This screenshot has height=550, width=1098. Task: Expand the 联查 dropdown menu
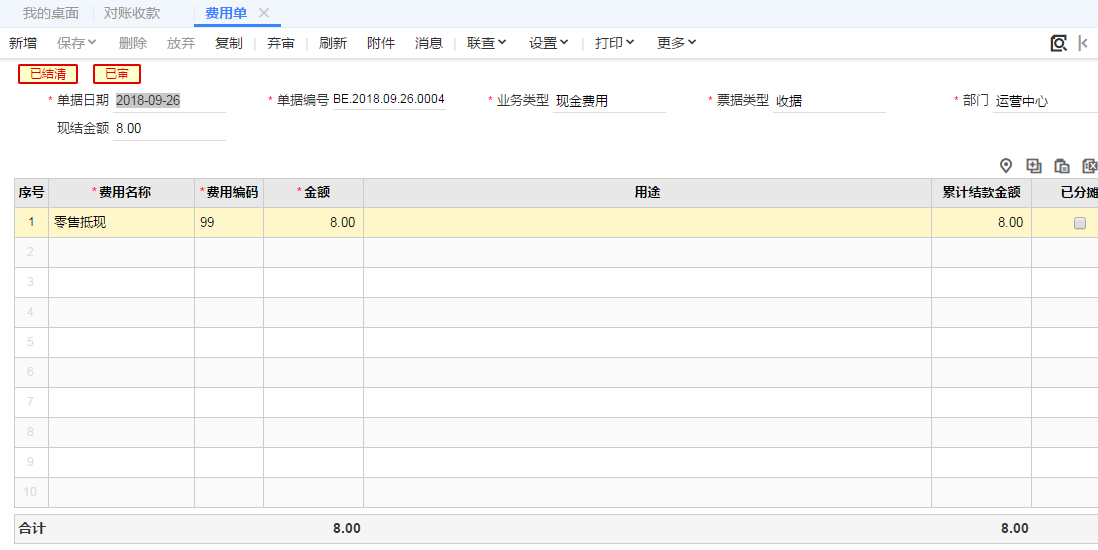click(487, 43)
